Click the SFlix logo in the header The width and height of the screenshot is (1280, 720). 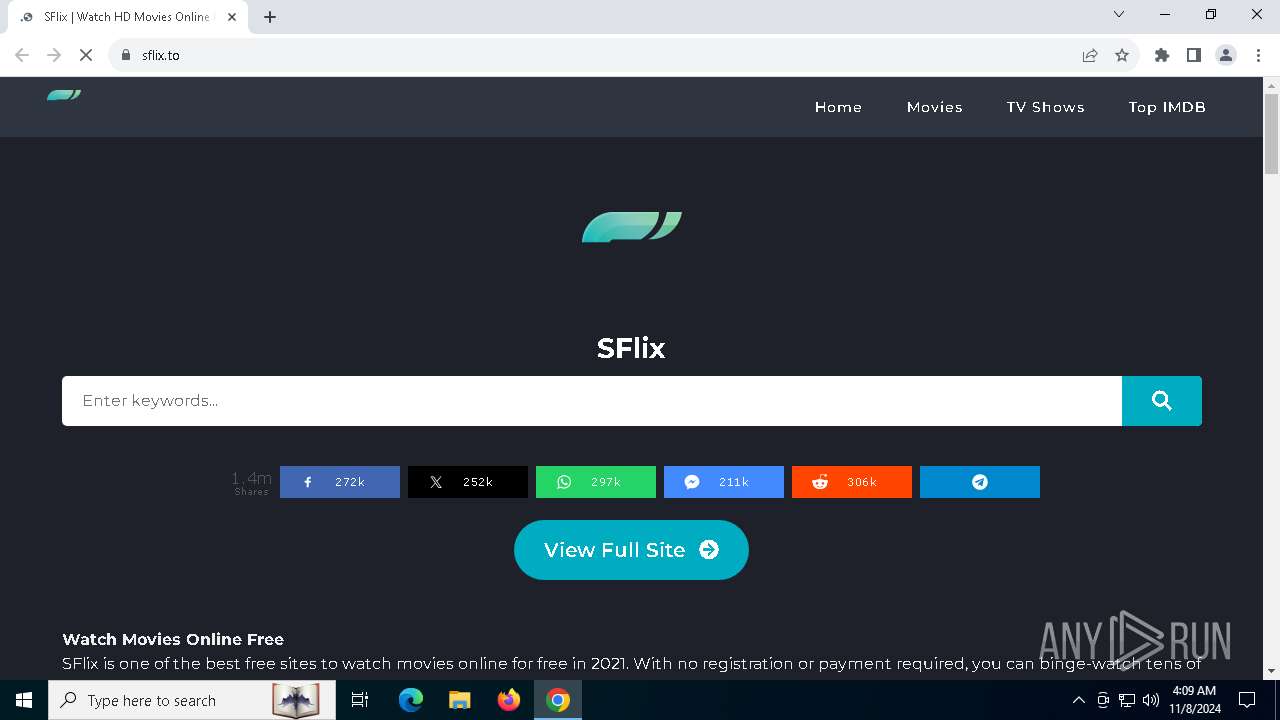[64, 95]
